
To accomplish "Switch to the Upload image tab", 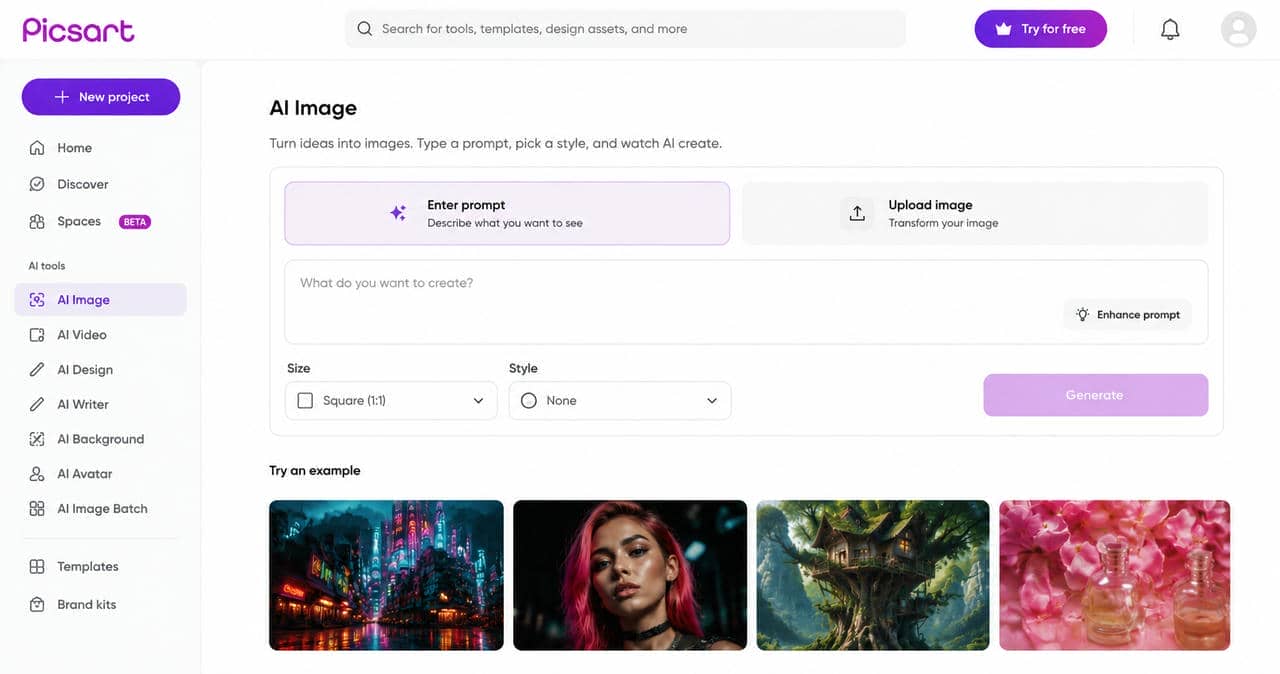I will click(975, 213).
